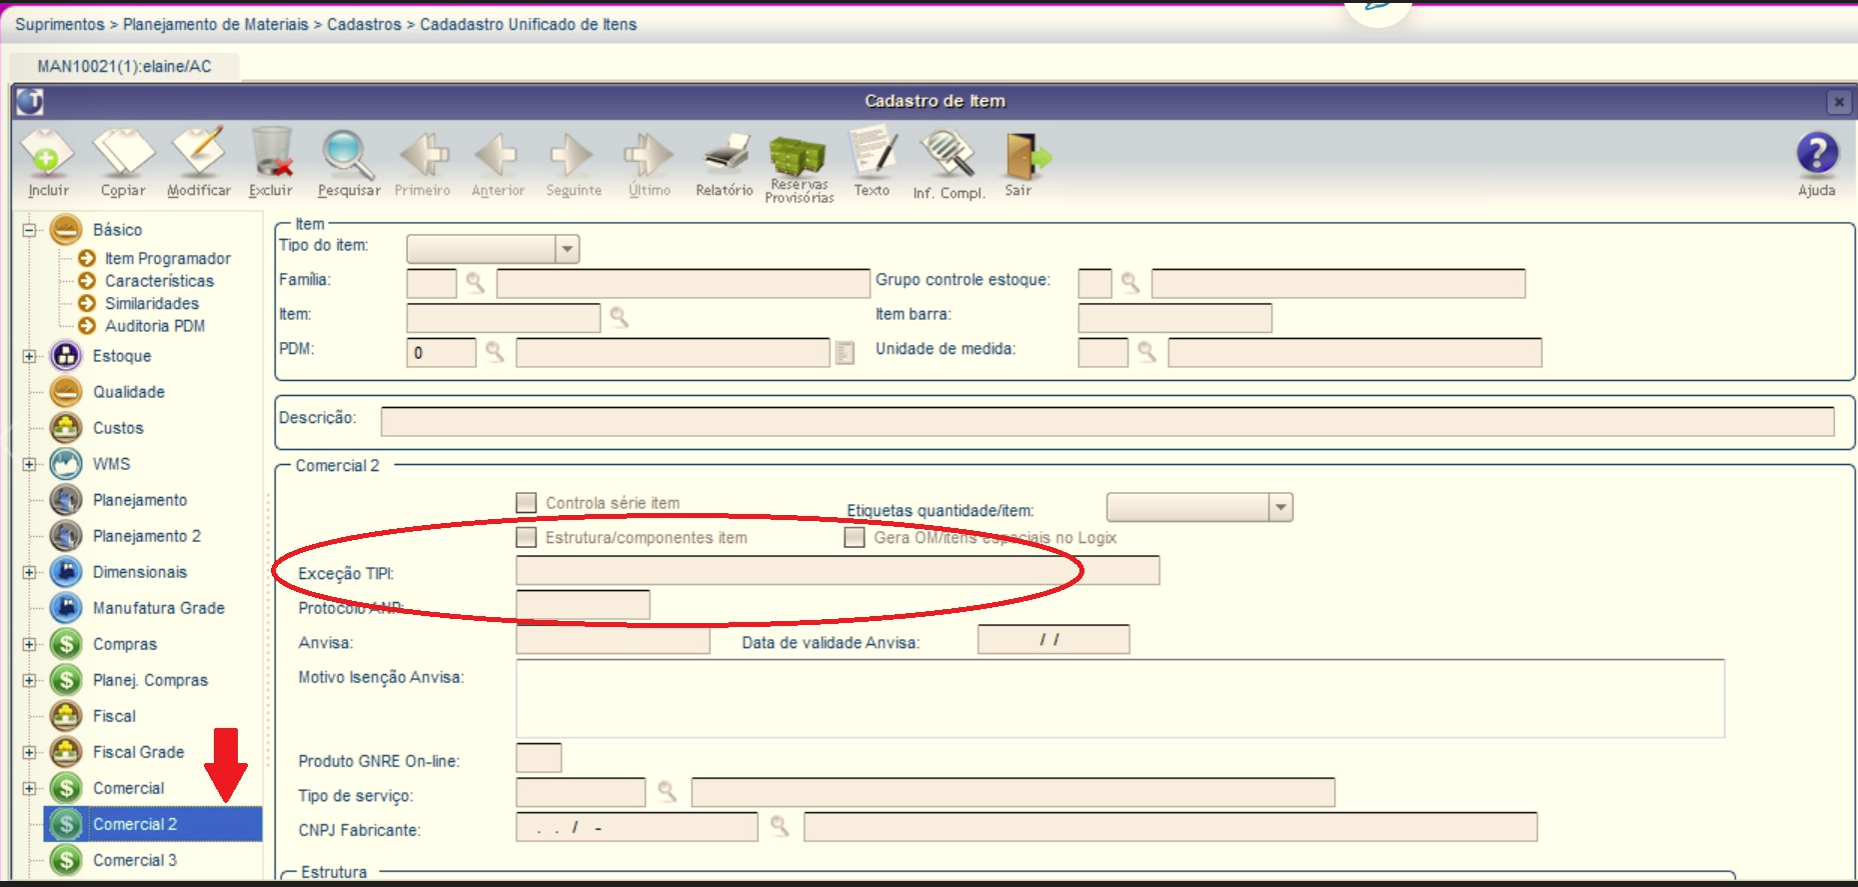Click Motivo Isenção Anvisa text area
The width and height of the screenshot is (1858, 887).
[1120, 698]
